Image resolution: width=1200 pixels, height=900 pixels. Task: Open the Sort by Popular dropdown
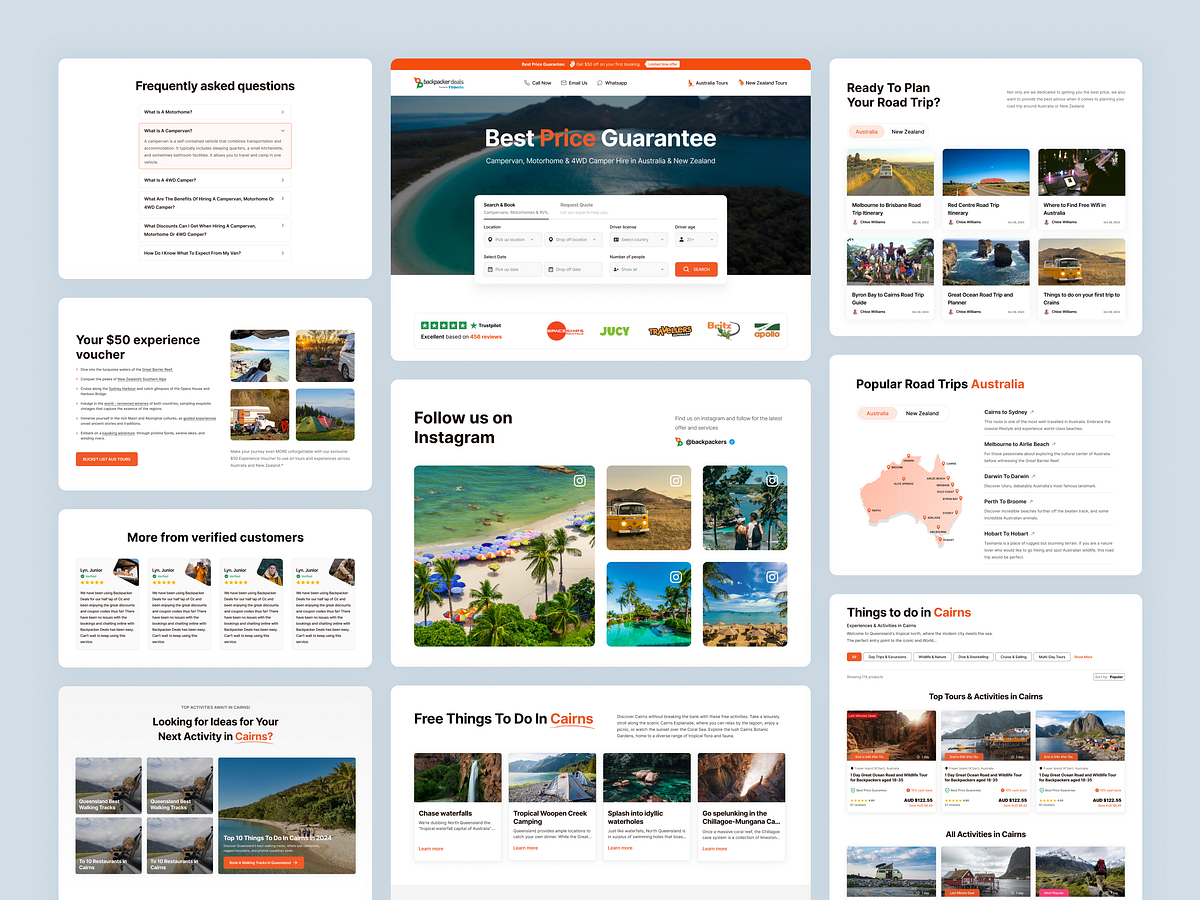click(1110, 676)
